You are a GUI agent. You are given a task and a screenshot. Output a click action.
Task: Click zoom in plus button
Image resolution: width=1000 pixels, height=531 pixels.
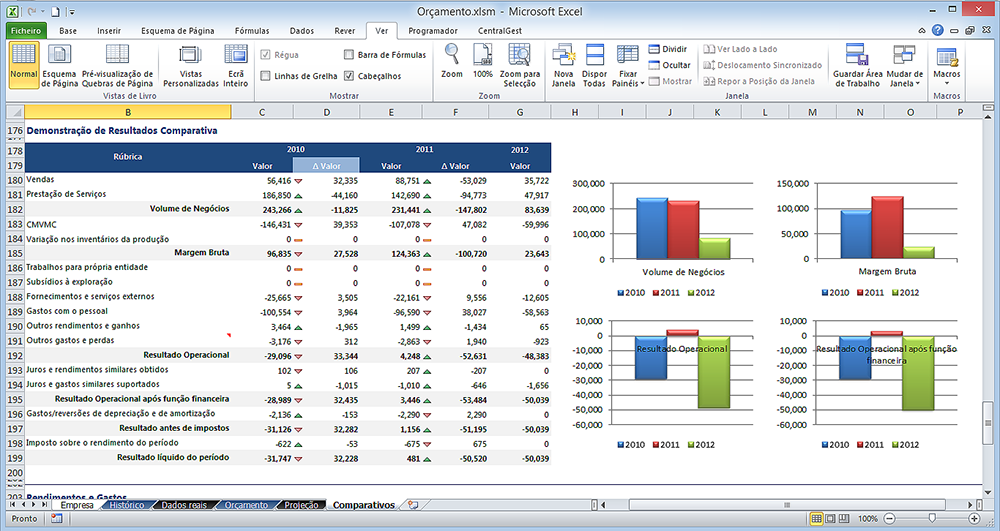pyautogui.click(x=974, y=518)
